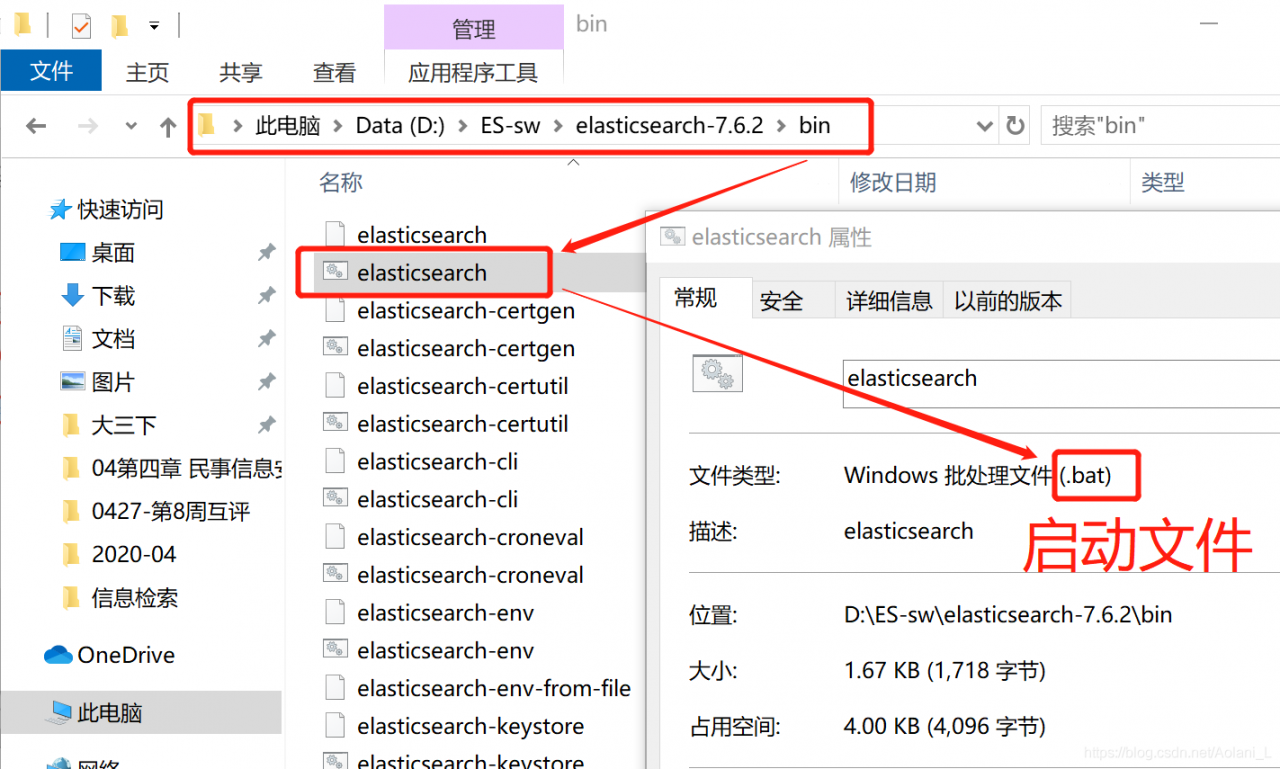Select OneDrive in navigation pane
Viewport: 1280px width, 769px height.
coord(126,655)
